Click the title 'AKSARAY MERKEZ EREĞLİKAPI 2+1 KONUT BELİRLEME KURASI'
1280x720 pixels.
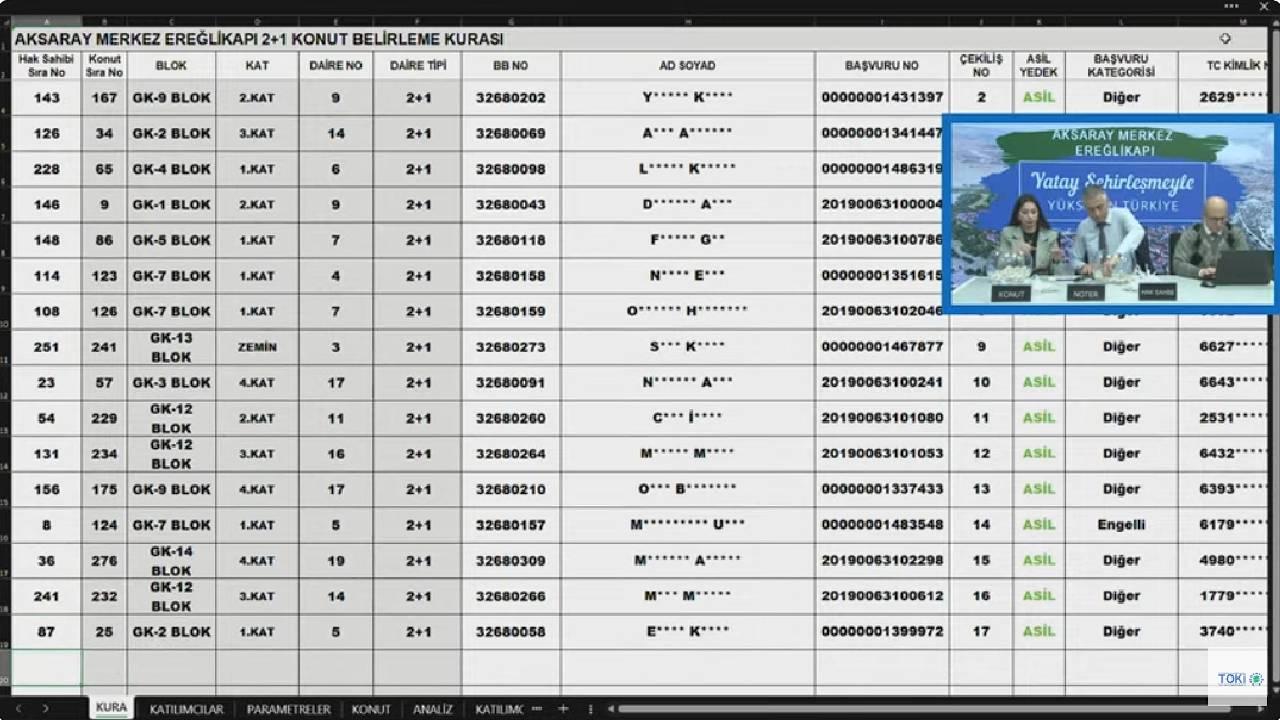point(259,40)
